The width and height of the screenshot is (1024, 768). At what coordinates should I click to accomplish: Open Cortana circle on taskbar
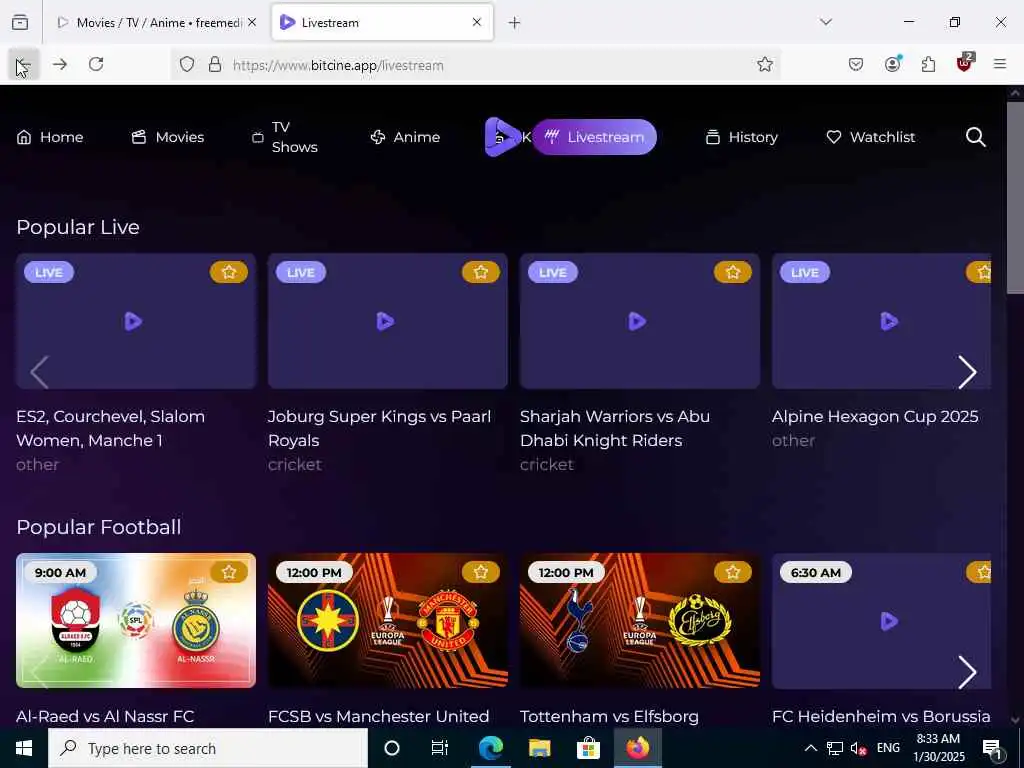[x=392, y=748]
